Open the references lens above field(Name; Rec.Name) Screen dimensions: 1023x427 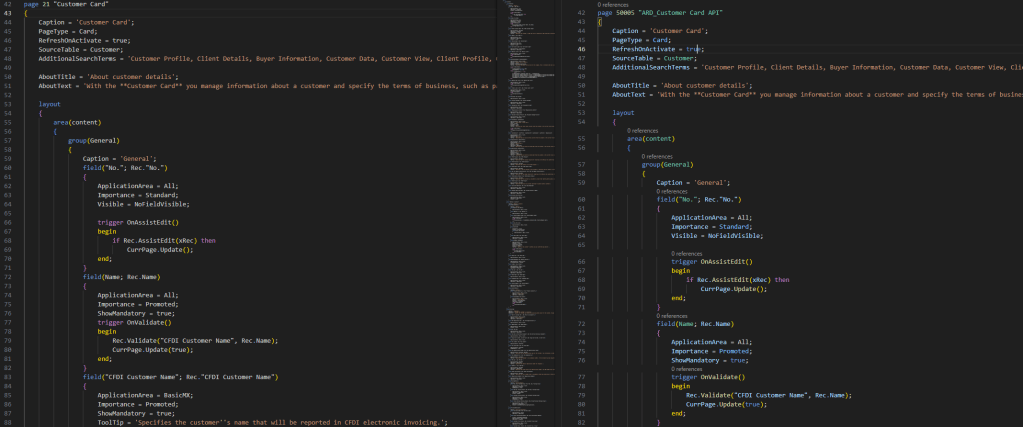(x=672, y=315)
